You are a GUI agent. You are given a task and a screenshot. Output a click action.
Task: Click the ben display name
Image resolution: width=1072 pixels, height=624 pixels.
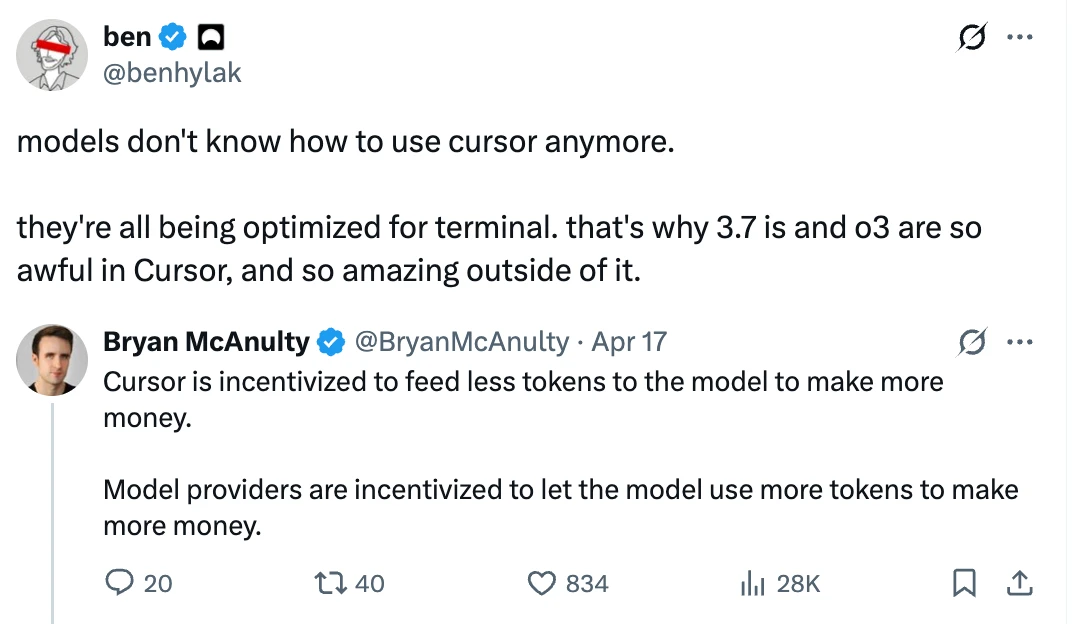(x=127, y=36)
